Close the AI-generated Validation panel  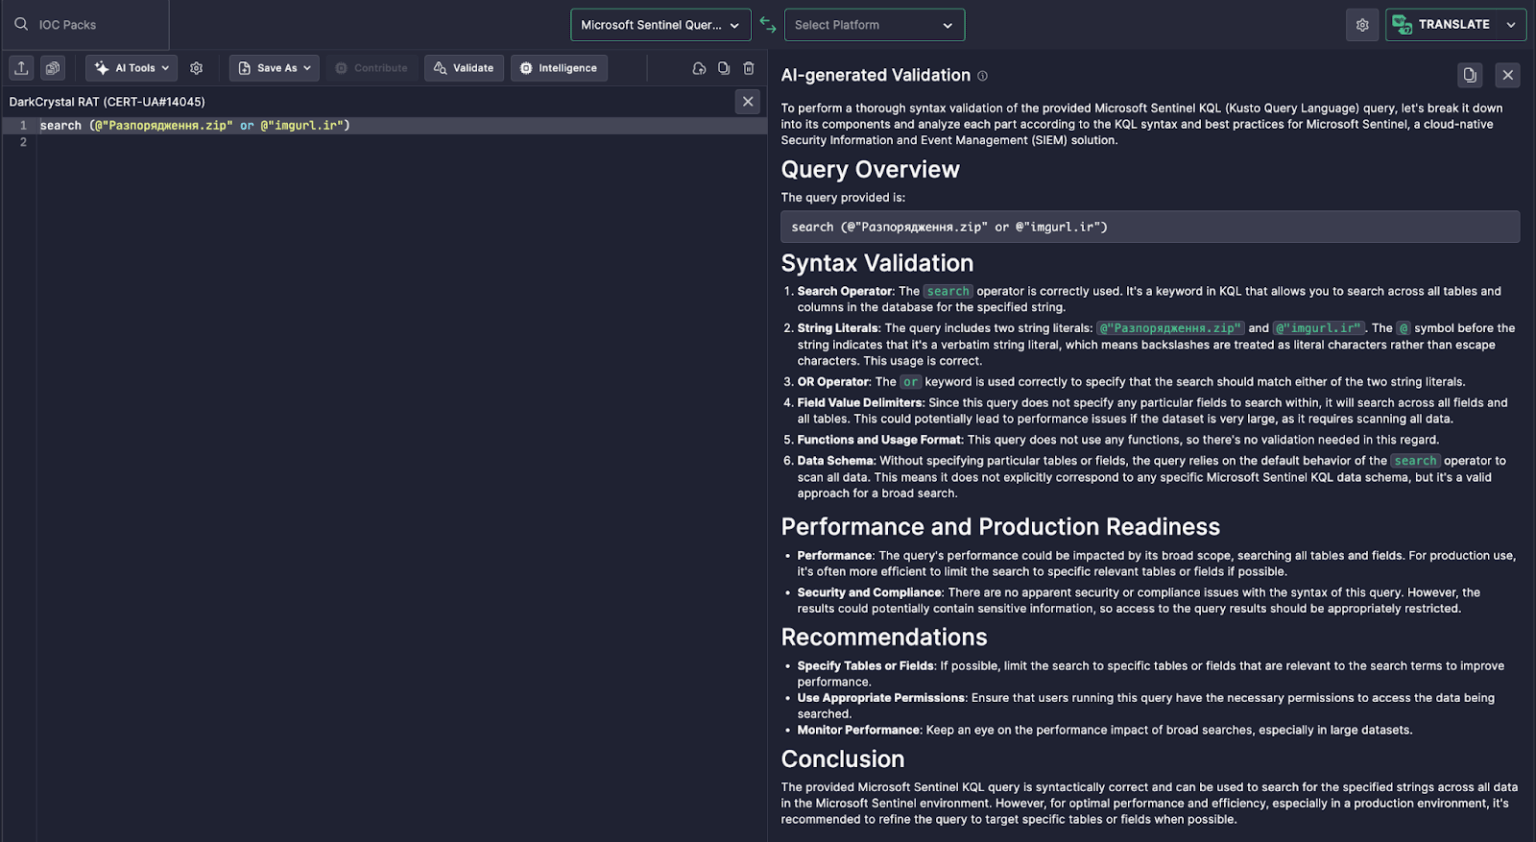tap(1508, 75)
